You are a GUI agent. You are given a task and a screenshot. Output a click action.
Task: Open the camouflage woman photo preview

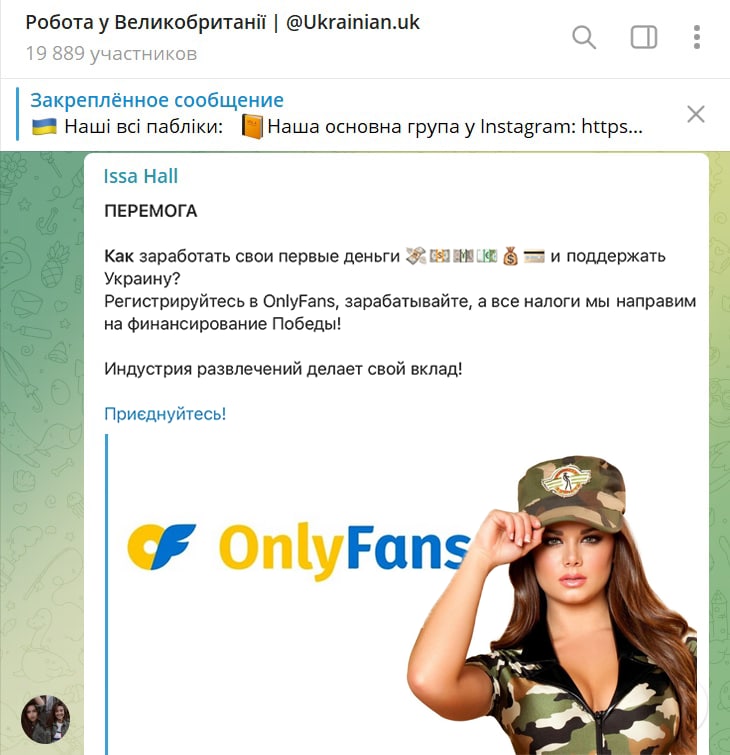pyautogui.click(x=554, y=605)
